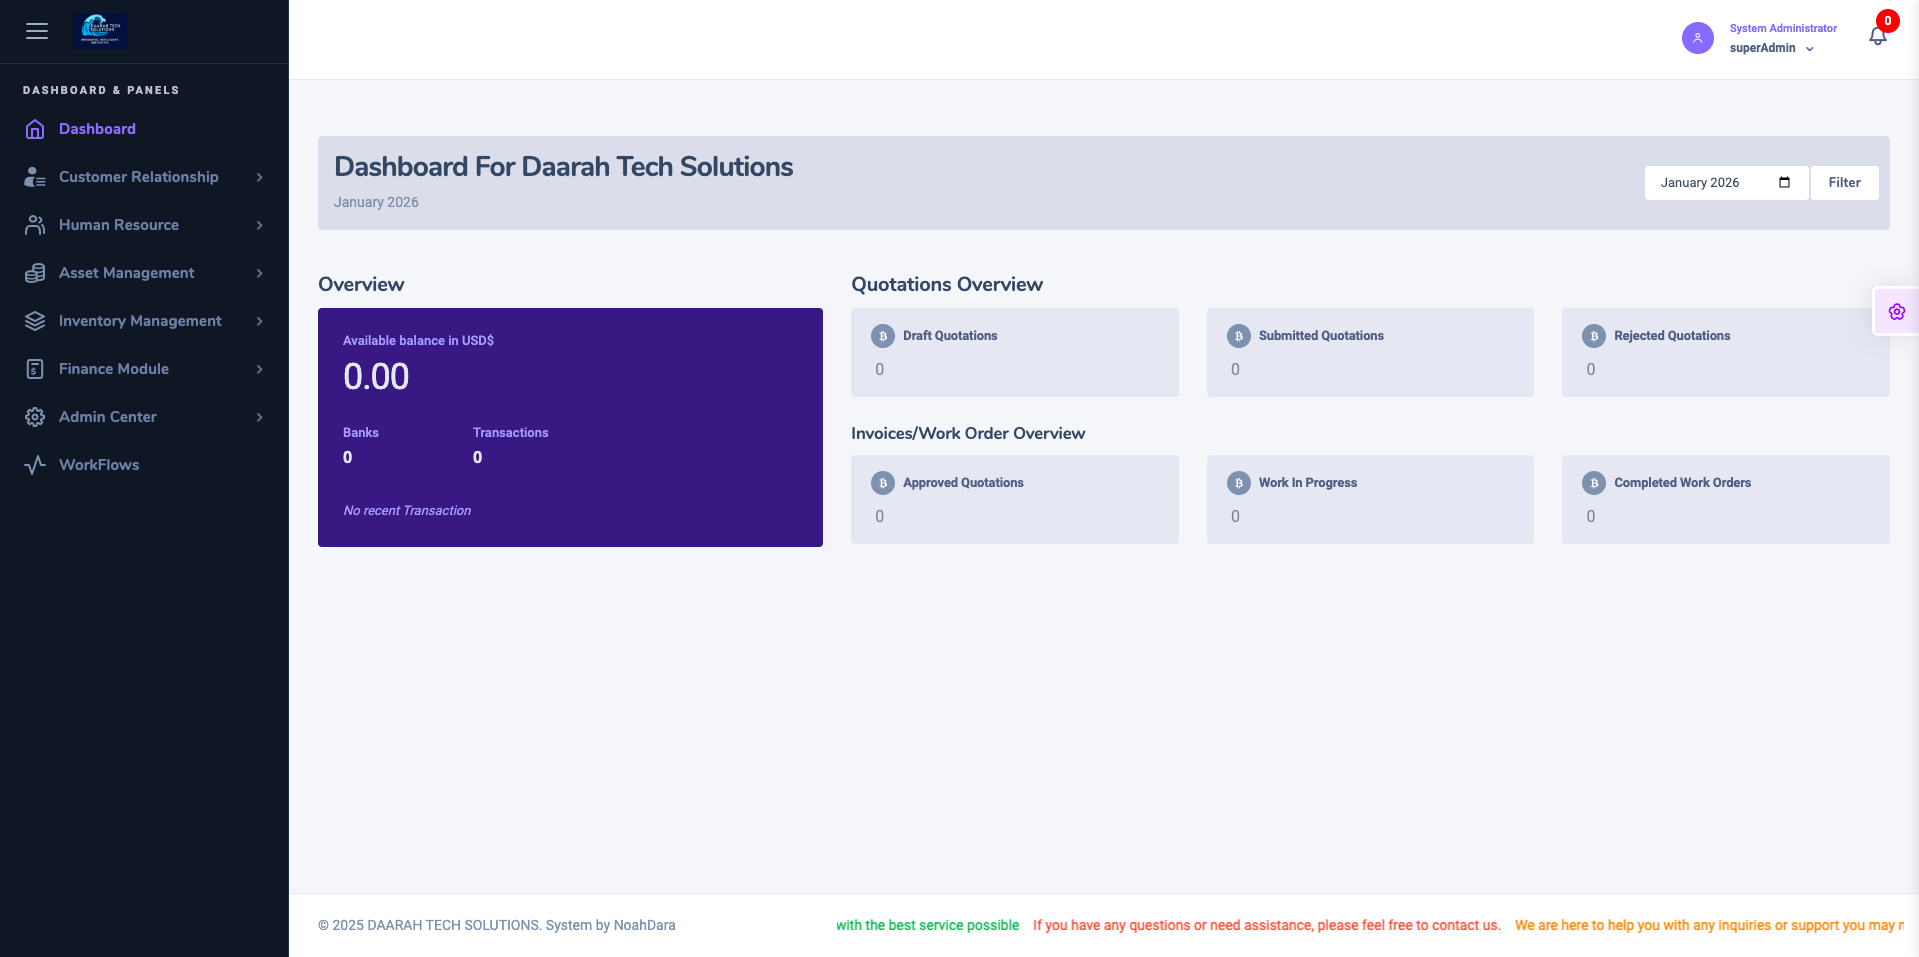Expand the Customer Relationship chevron
The image size is (1919, 957).
pyautogui.click(x=260, y=177)
